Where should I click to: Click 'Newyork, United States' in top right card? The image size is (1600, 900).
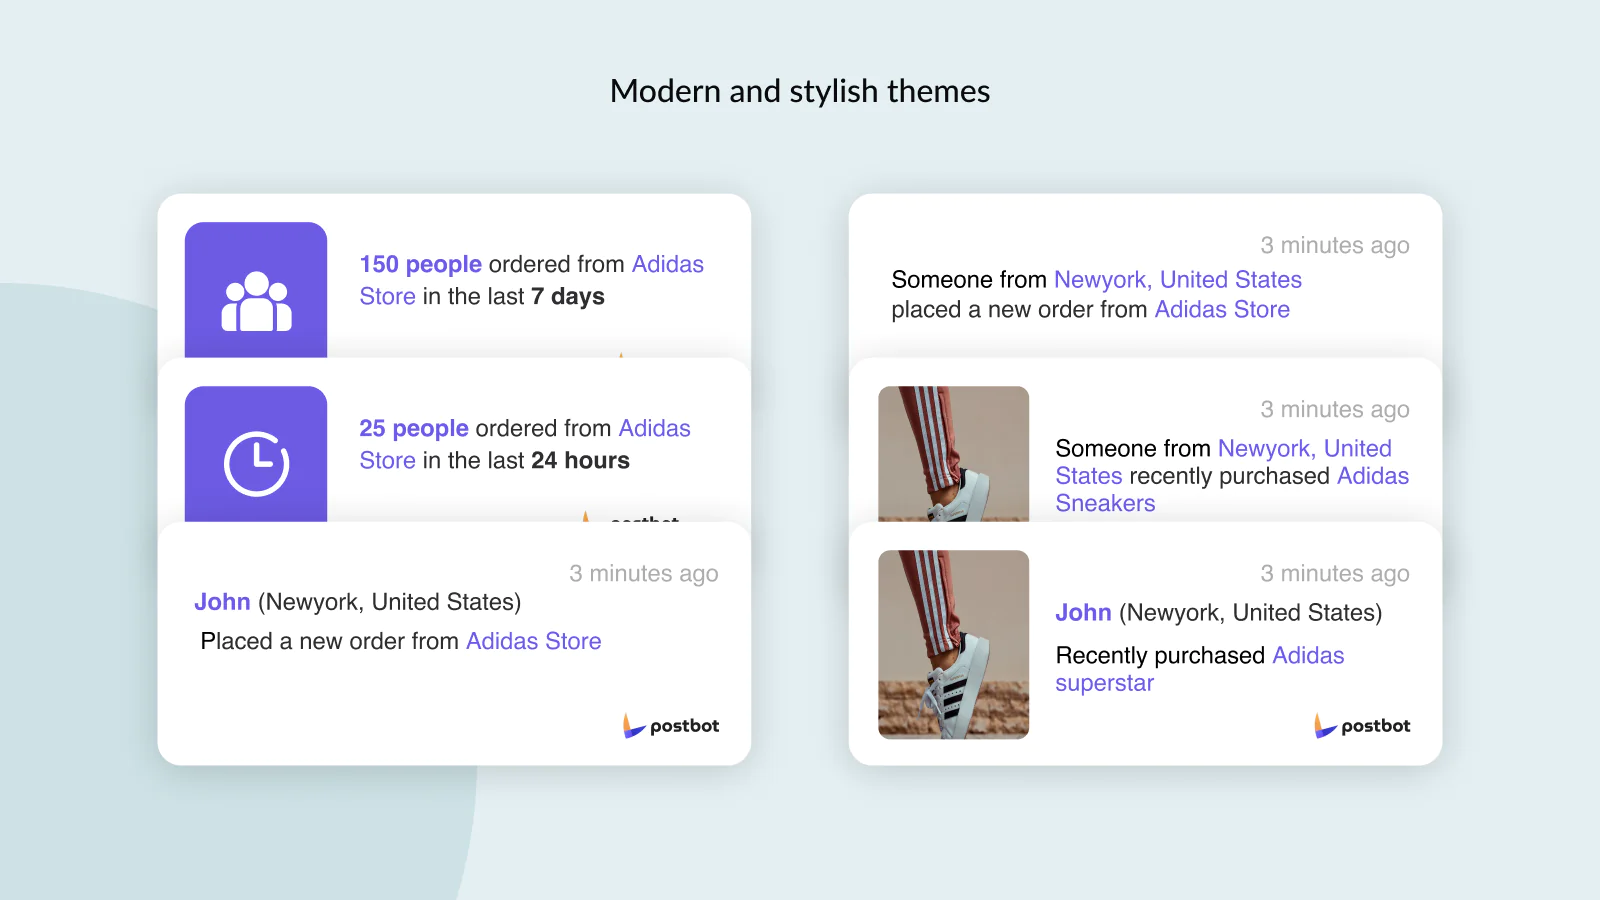click(x=1178, y=280)
